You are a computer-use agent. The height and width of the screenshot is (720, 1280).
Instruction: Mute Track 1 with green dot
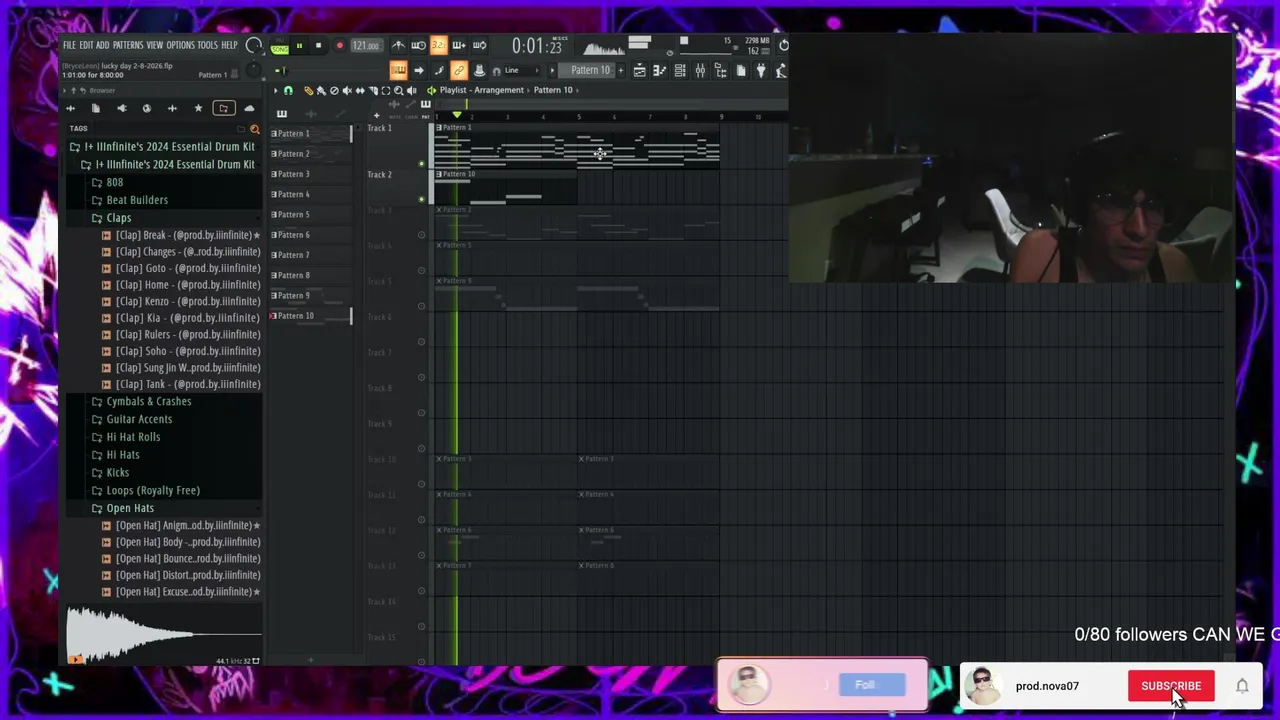pos(421,164)
